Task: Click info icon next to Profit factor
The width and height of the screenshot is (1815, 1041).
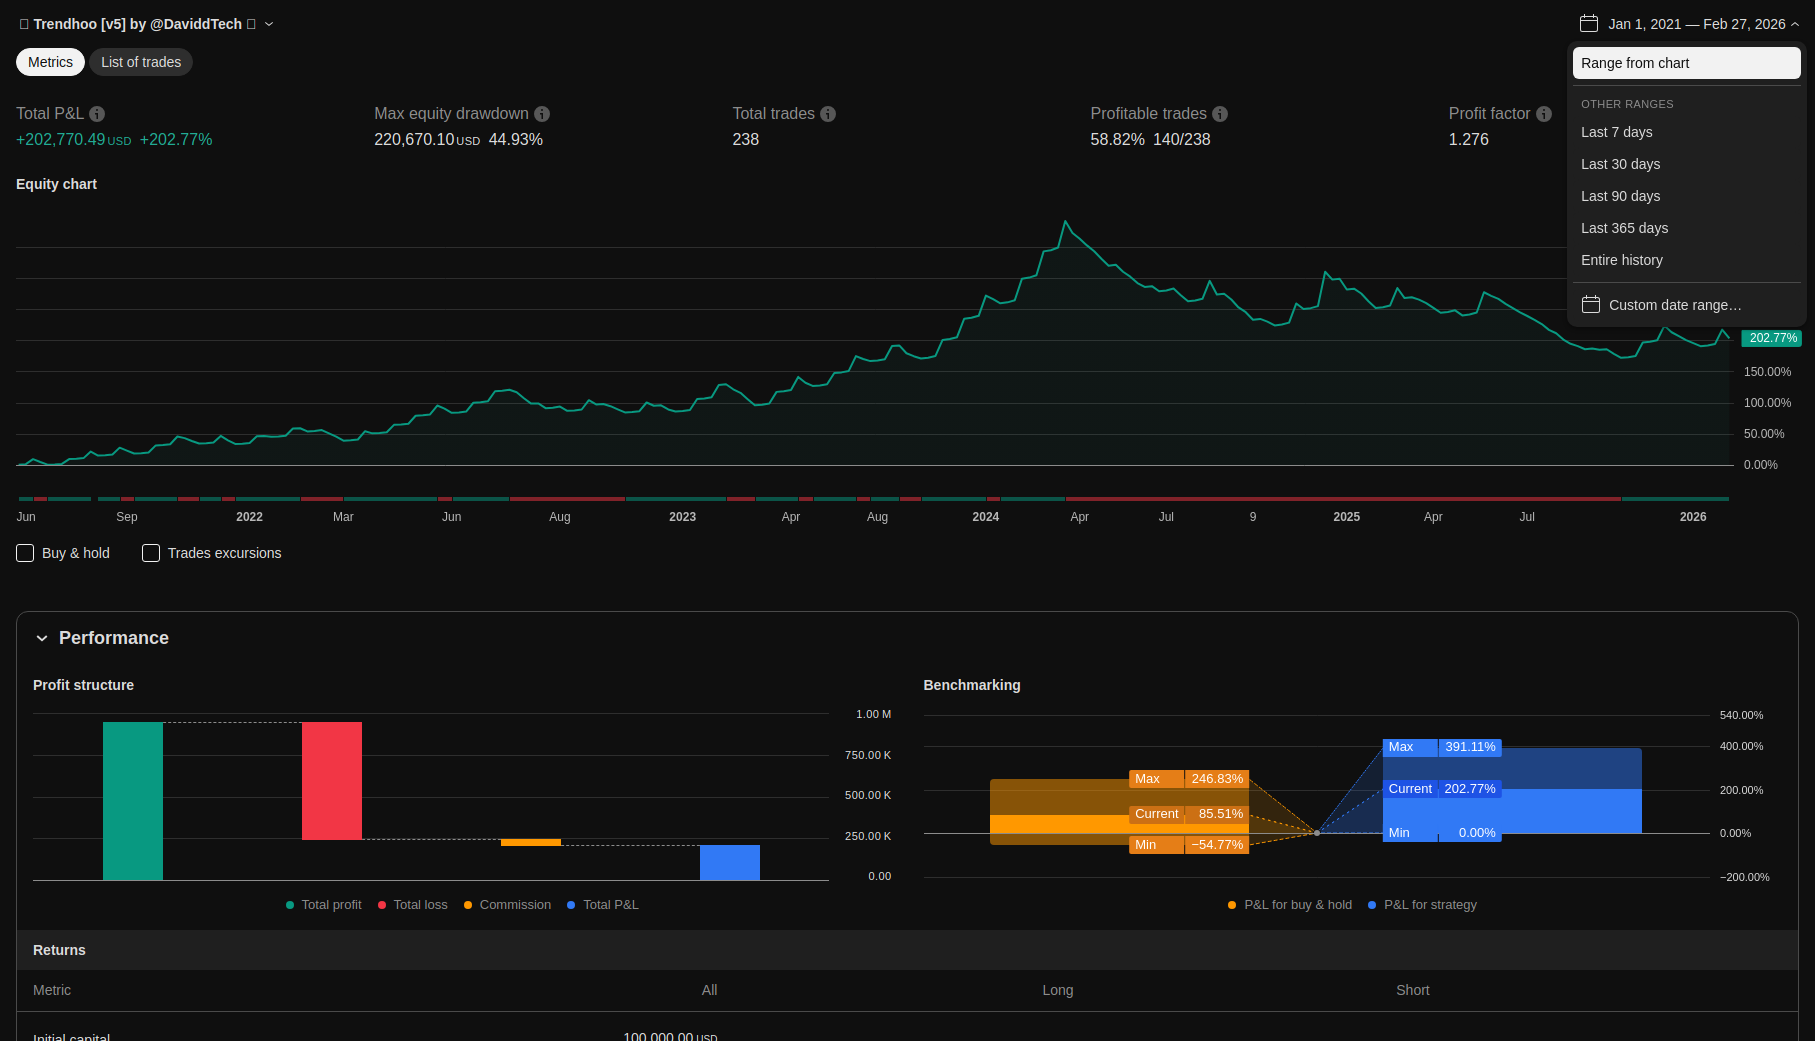Action: pos(1544,114)
